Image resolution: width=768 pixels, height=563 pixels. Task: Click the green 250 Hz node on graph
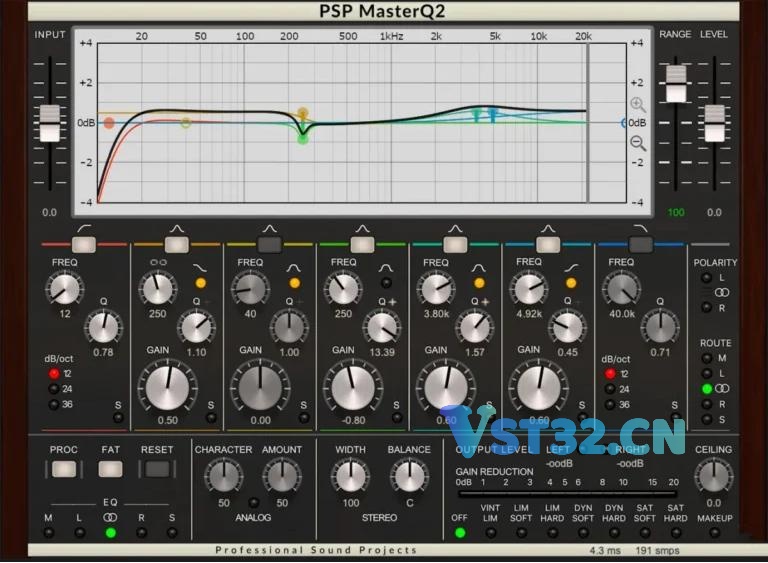tap(303, 139)
